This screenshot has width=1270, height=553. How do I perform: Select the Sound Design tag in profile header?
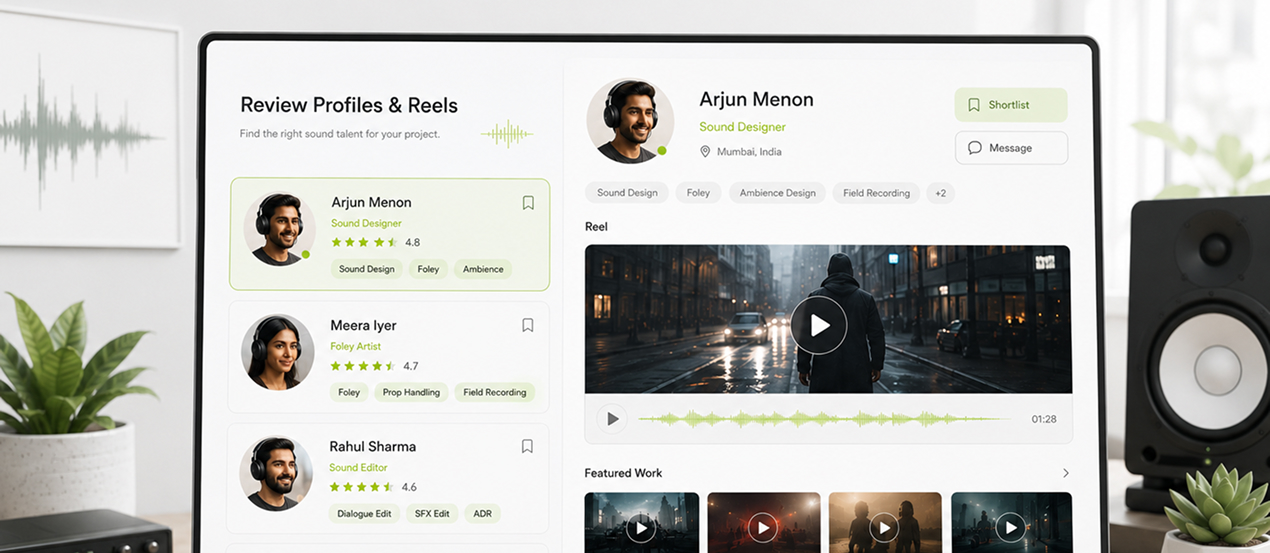point(627,193)
